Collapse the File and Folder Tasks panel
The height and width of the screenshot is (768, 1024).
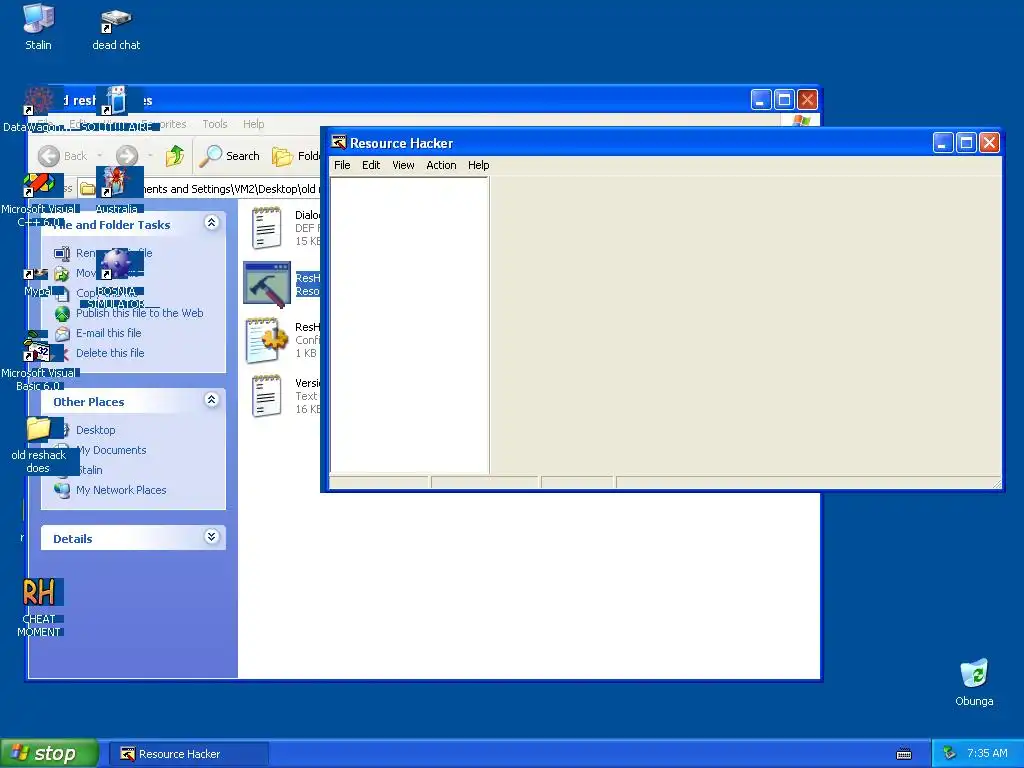212,223
